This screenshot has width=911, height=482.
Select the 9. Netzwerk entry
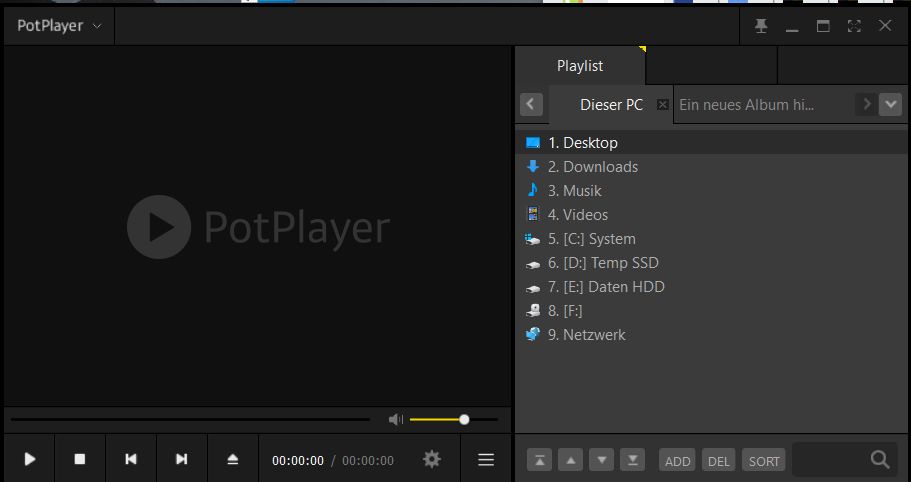click(x=712, y=334)
